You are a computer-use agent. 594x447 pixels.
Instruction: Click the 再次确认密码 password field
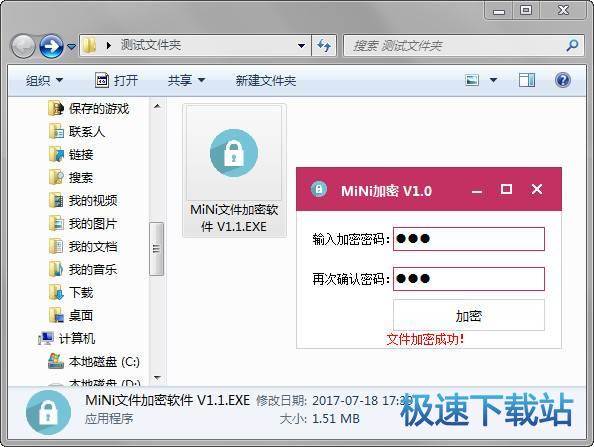(469, 279)
